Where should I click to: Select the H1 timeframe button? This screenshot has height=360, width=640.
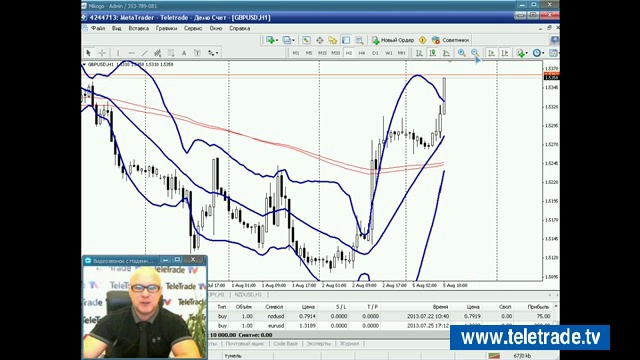pyautogui.click(x=349, y=53)
